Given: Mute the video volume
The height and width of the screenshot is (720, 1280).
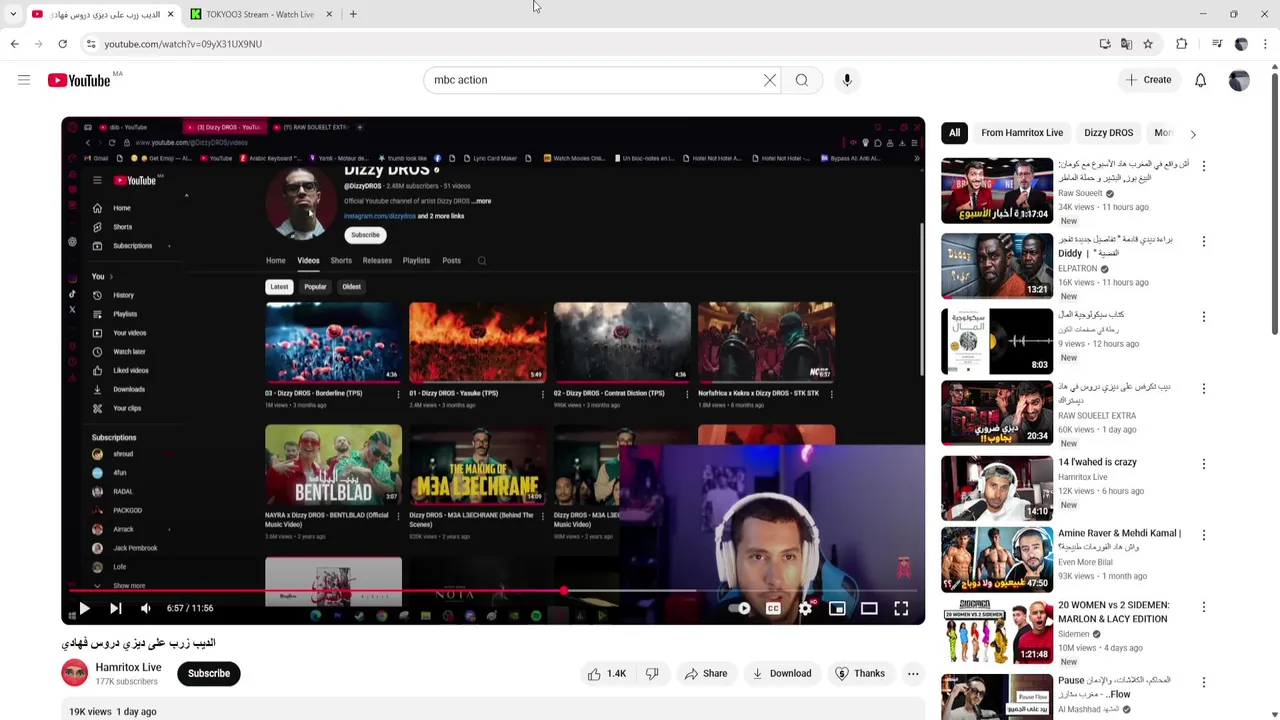Looking at the screenshot, I should coord(146,608).
